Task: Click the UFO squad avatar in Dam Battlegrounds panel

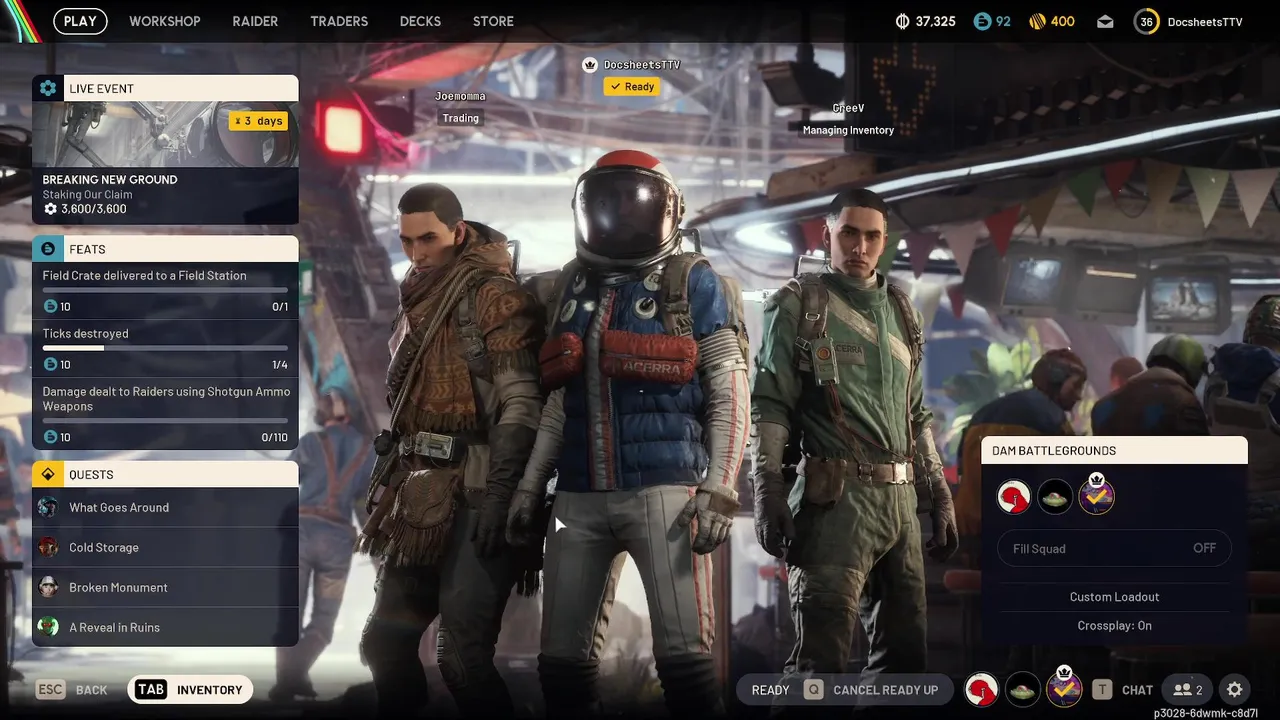Action: click(1055, 497)
